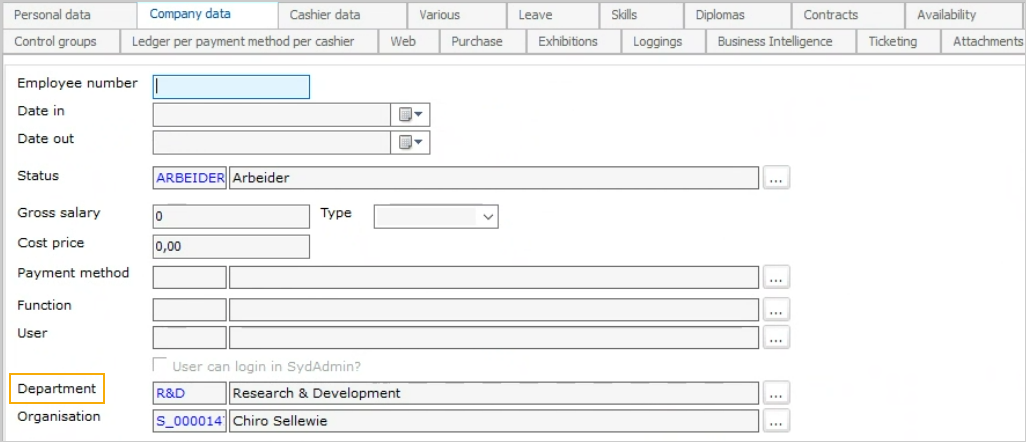This screenshot has width=1026, height=442.
Task: Select the Ledger per payment method tab
Action: (250, 41)
